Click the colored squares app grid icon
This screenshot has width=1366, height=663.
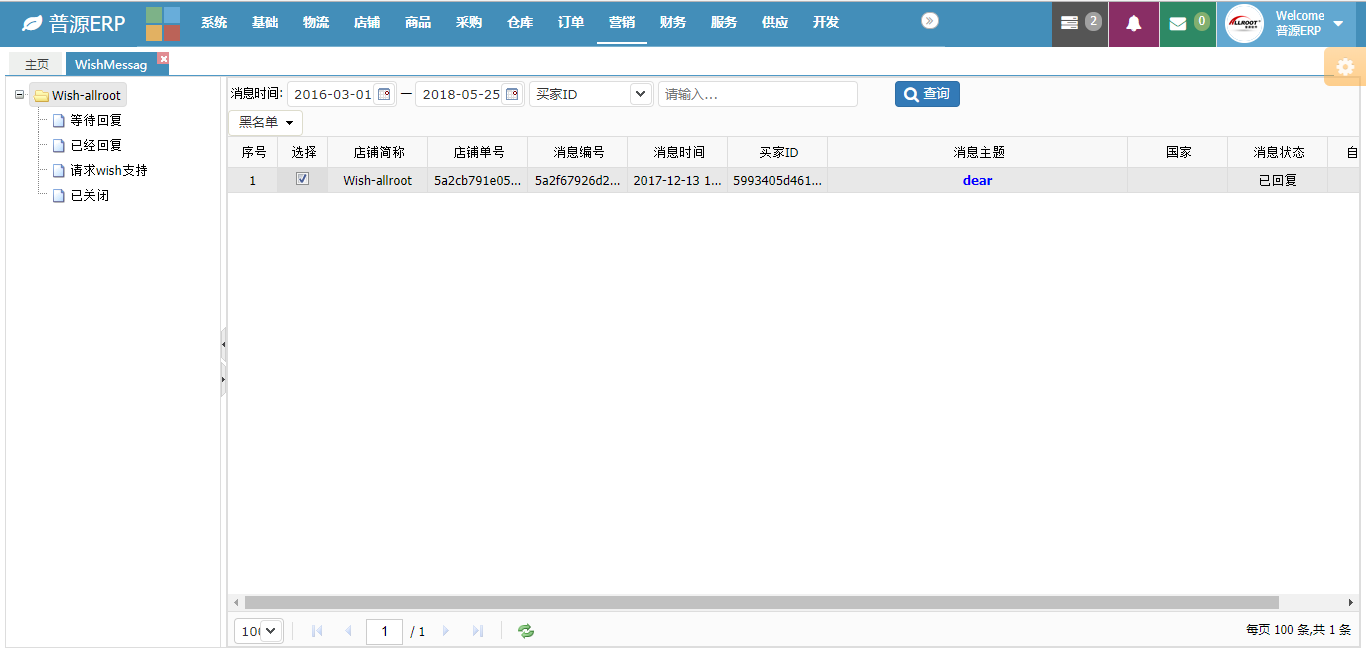point(162,23)
